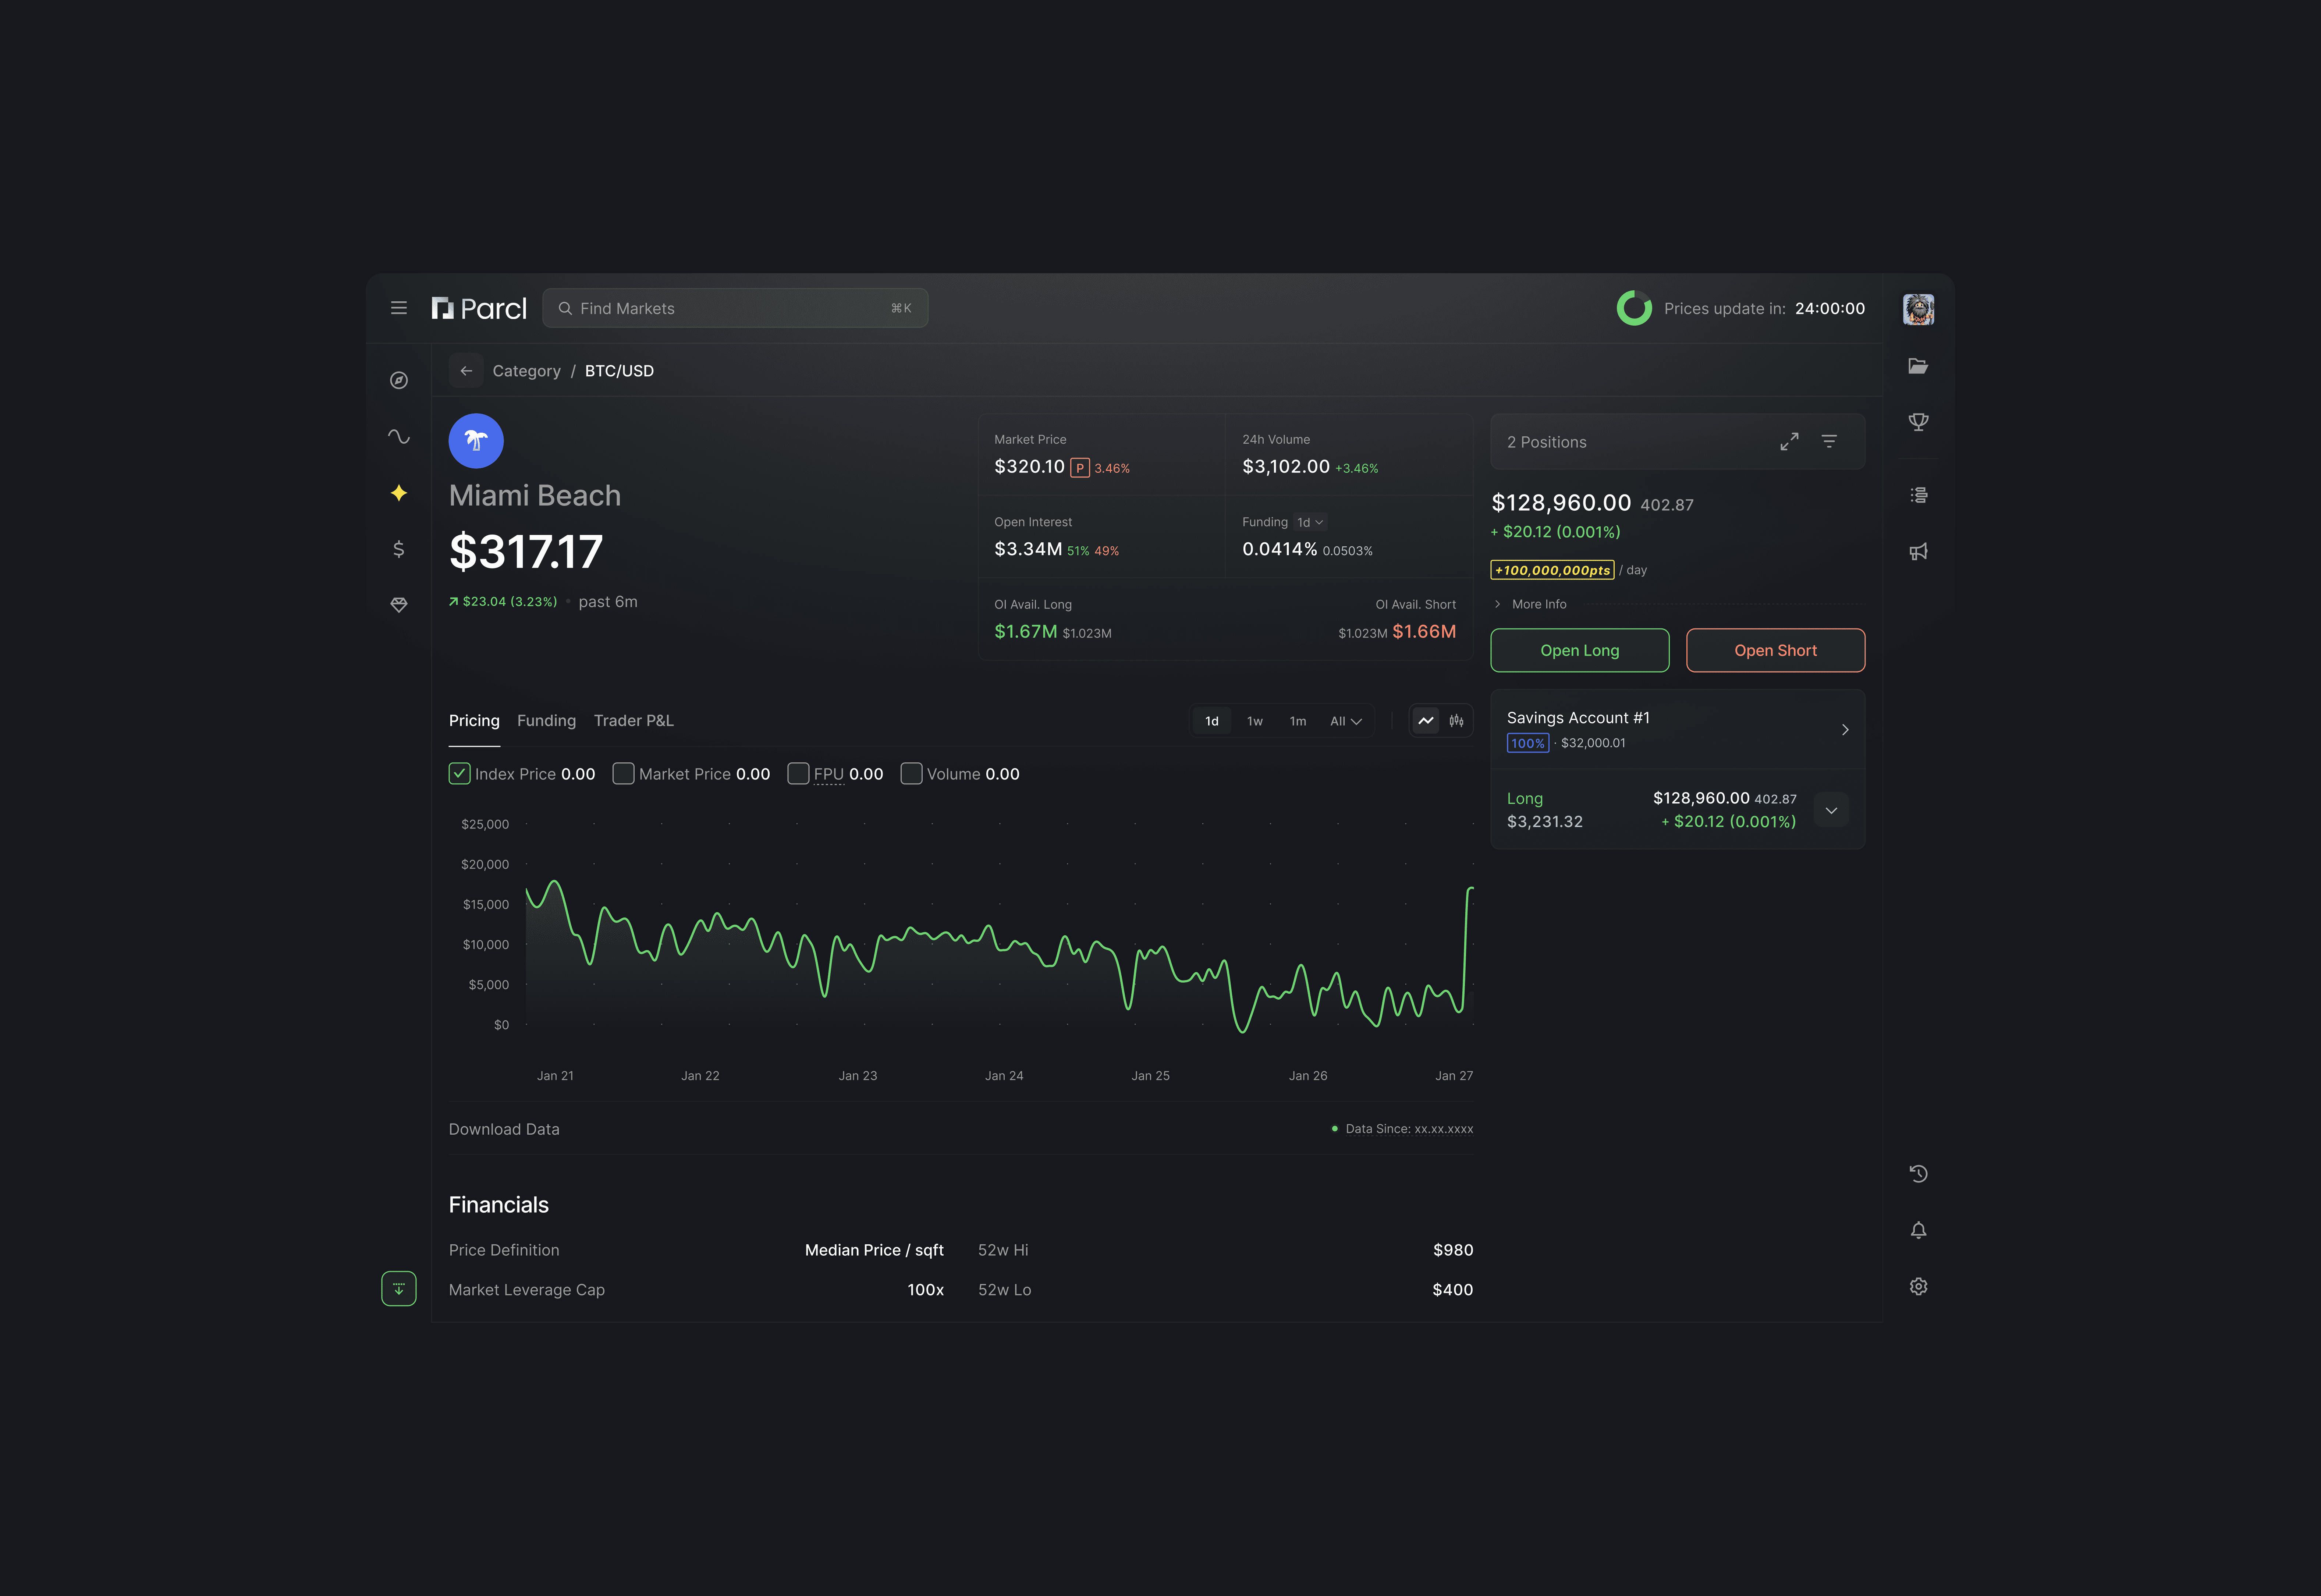Image resolution: width=2321 pixels, height=1596 pixels.
Task: Open the megaphone announcements icon
Action: click(1918, 551)
